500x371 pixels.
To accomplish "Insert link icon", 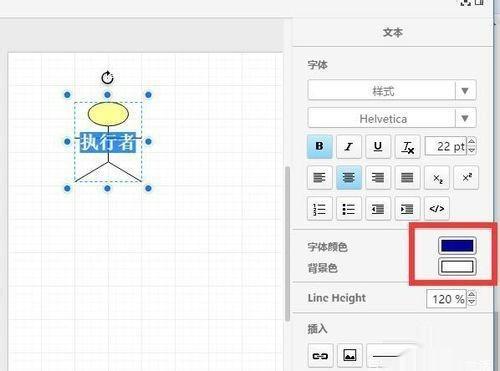I will coord(320,356).
